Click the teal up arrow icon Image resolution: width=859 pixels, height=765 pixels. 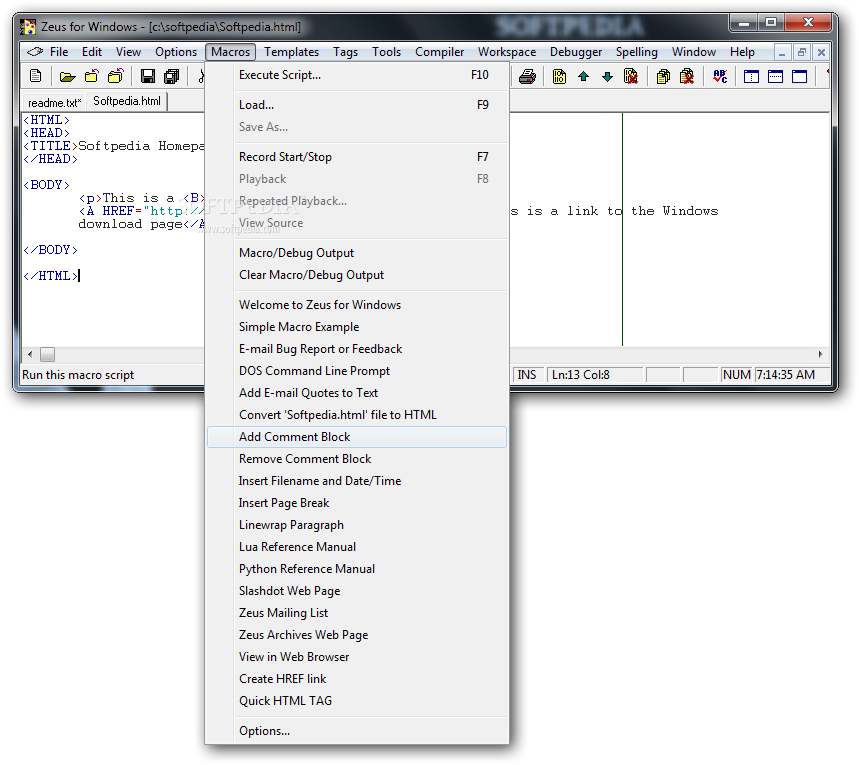point(583,76)
